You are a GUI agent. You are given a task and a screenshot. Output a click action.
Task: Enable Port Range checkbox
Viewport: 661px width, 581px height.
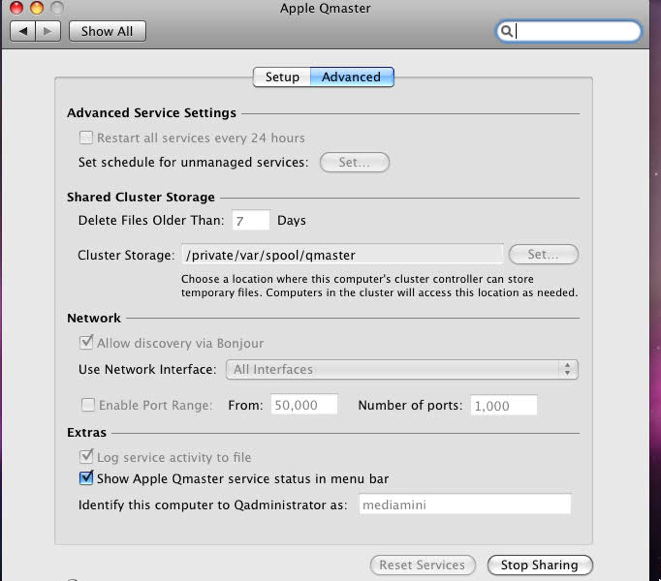tap(88, 405)
